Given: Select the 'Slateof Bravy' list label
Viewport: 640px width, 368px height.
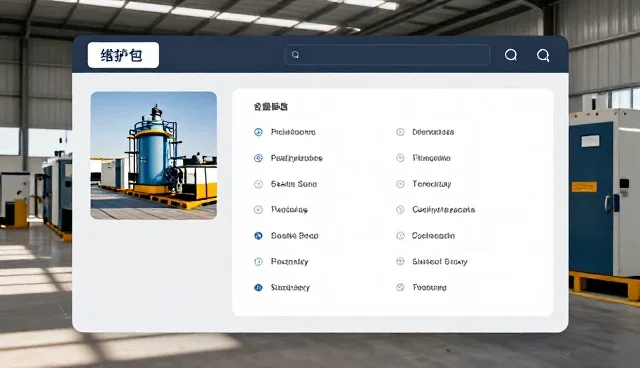Looking at the screenshot, I should [440, 262].
